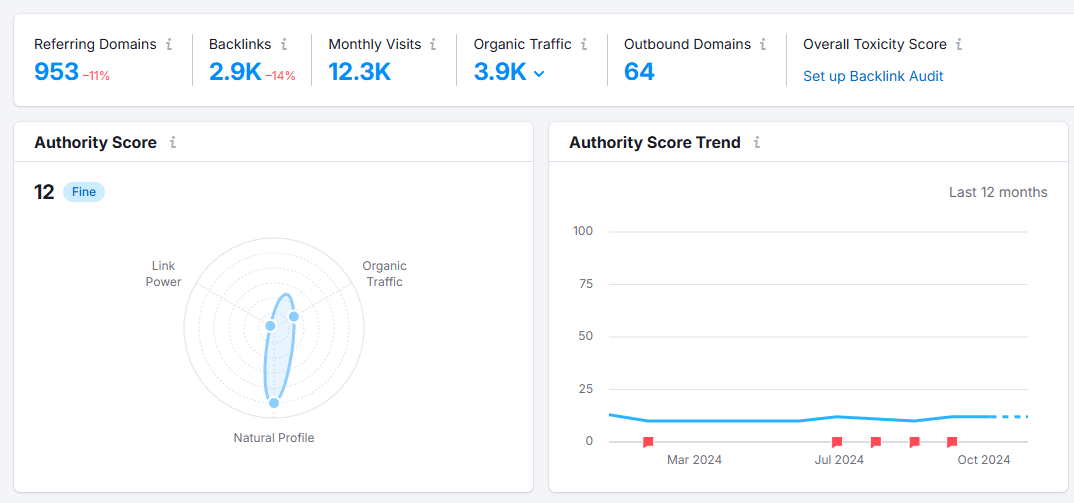The width and height of the screenshot is (1074, 503).
Task: Click the Jul 2024 axis label
Action: coord(839,460)
